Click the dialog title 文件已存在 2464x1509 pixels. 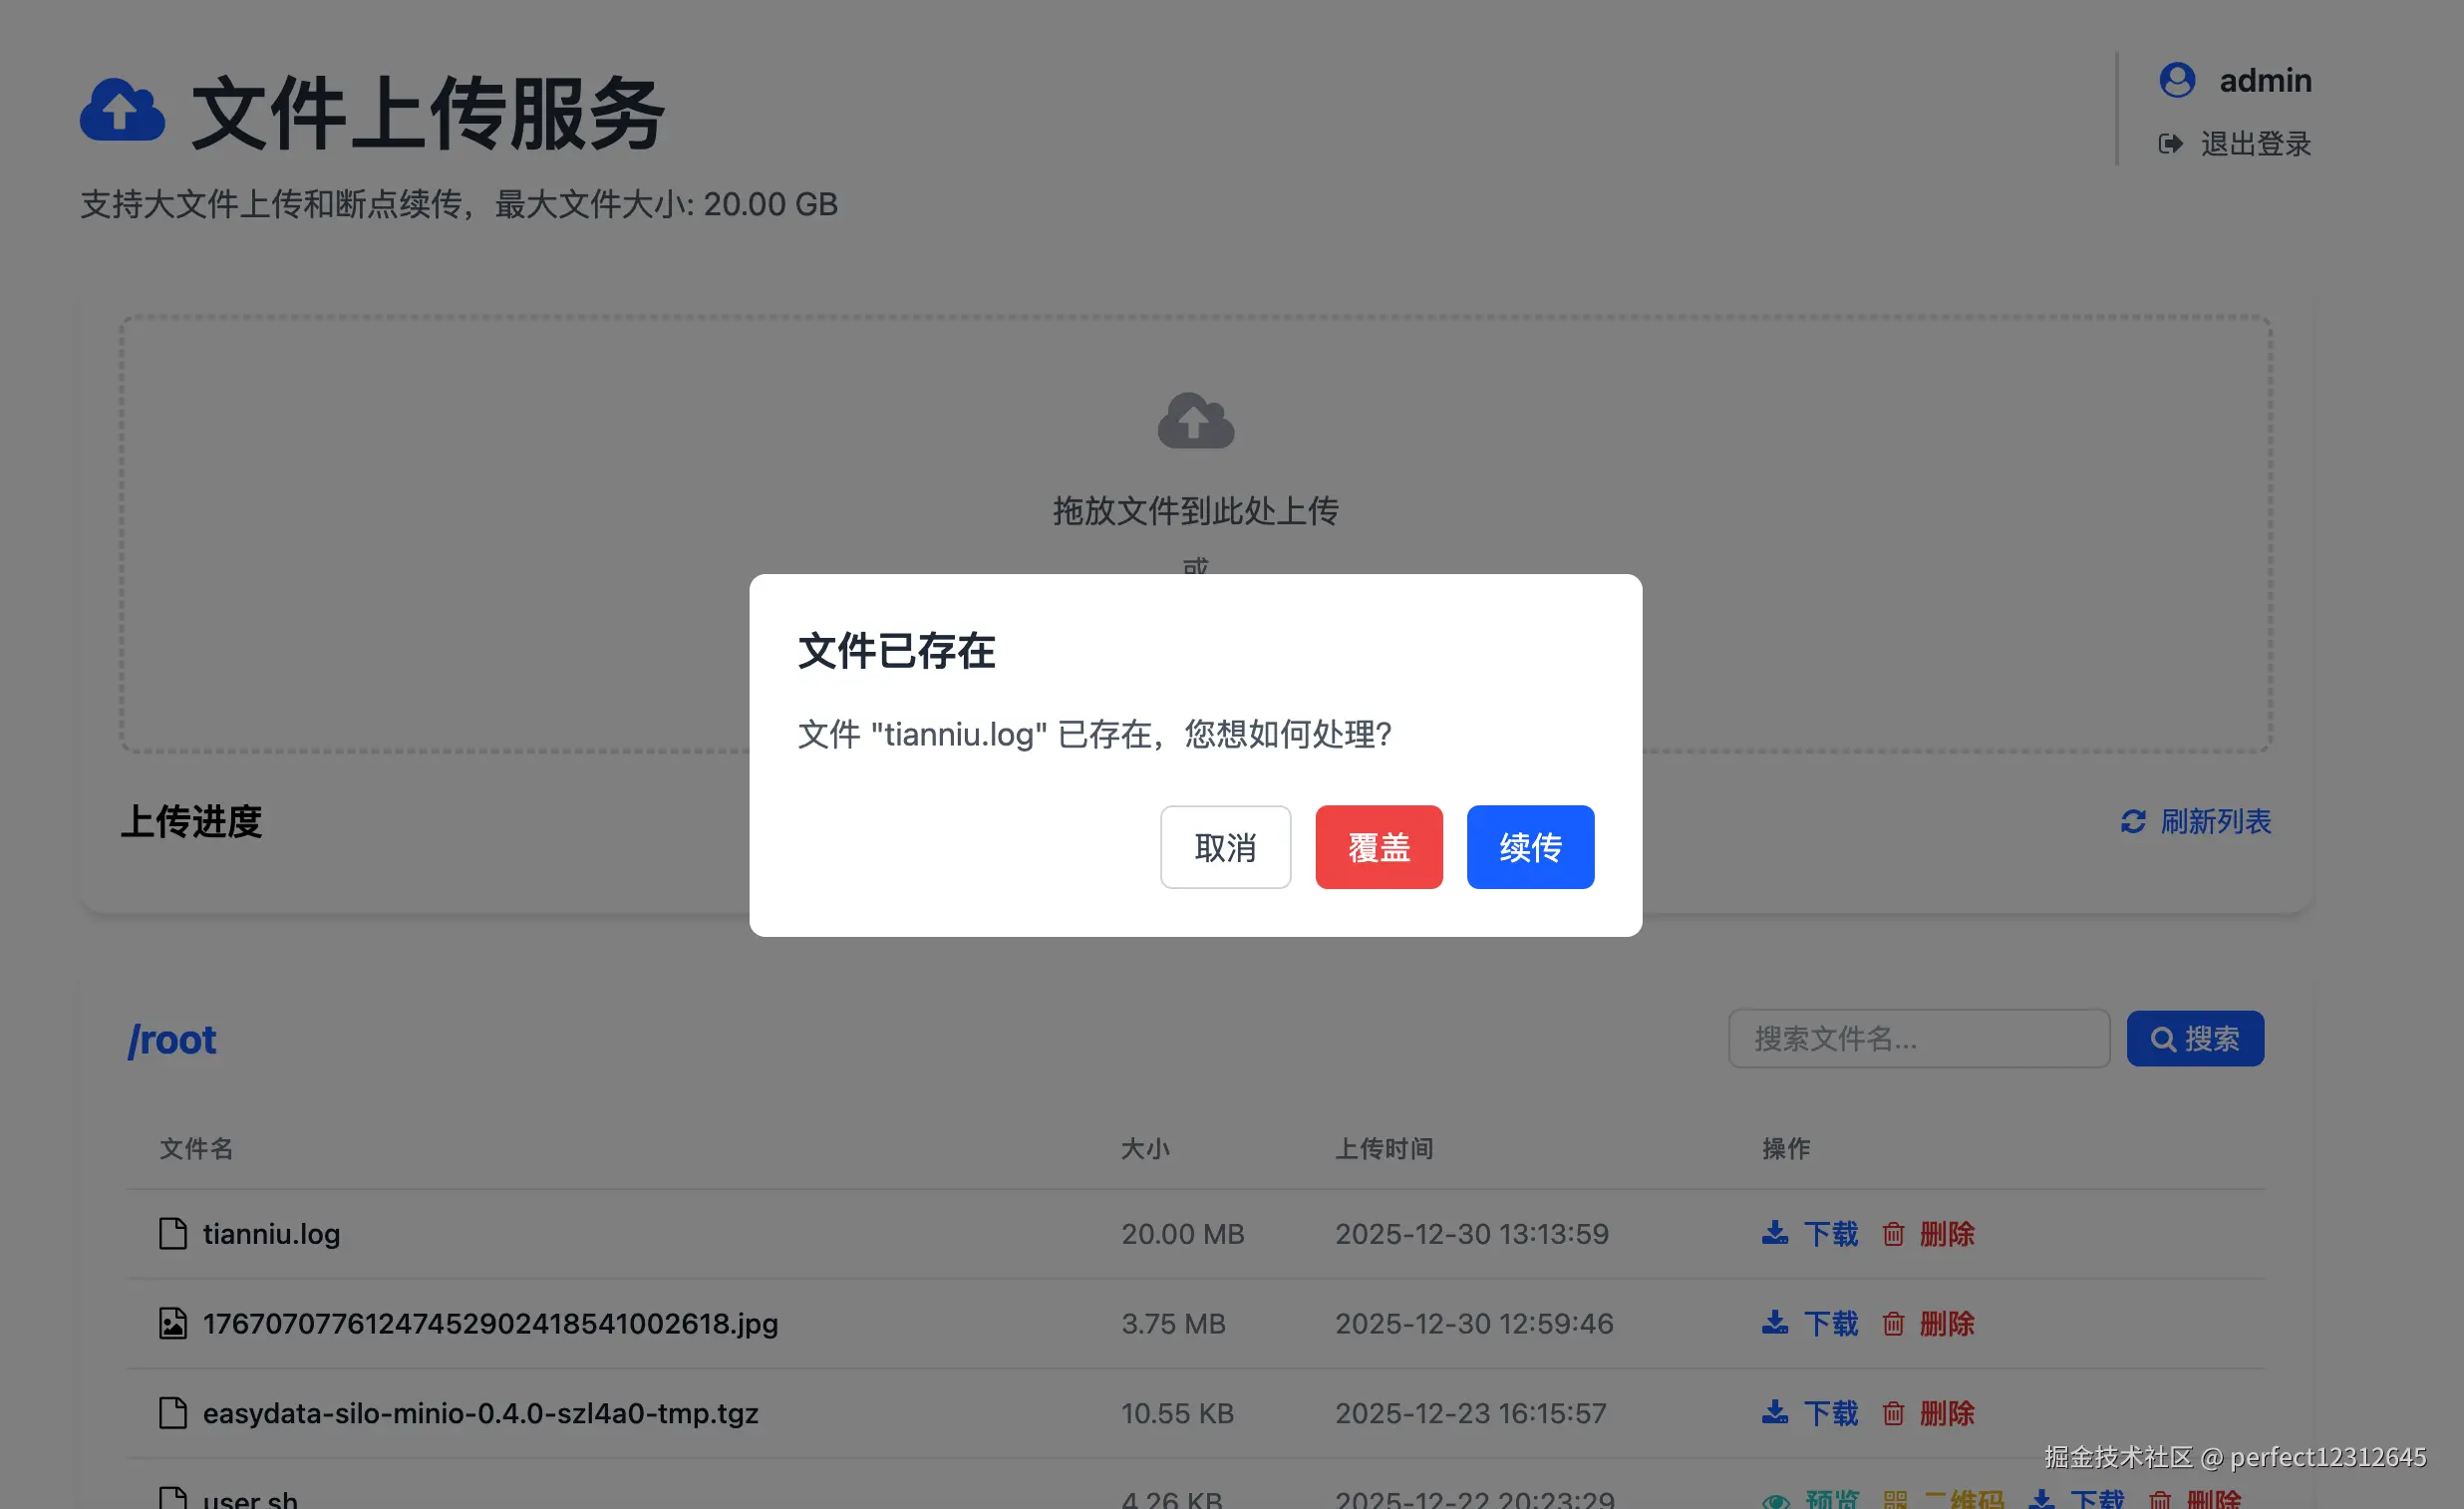point(896,651)
